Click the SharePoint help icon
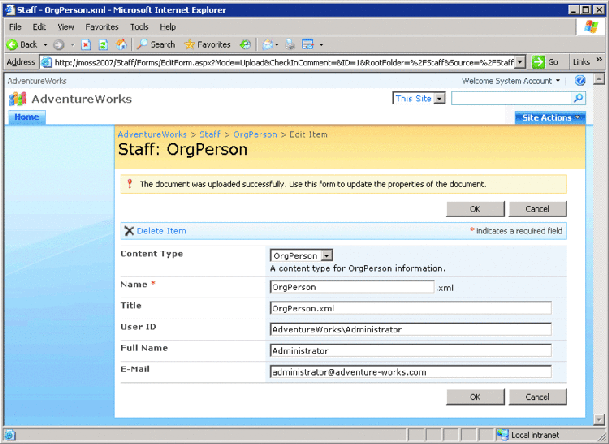Screen dimensions: 609x444 [x=580, y=81]
